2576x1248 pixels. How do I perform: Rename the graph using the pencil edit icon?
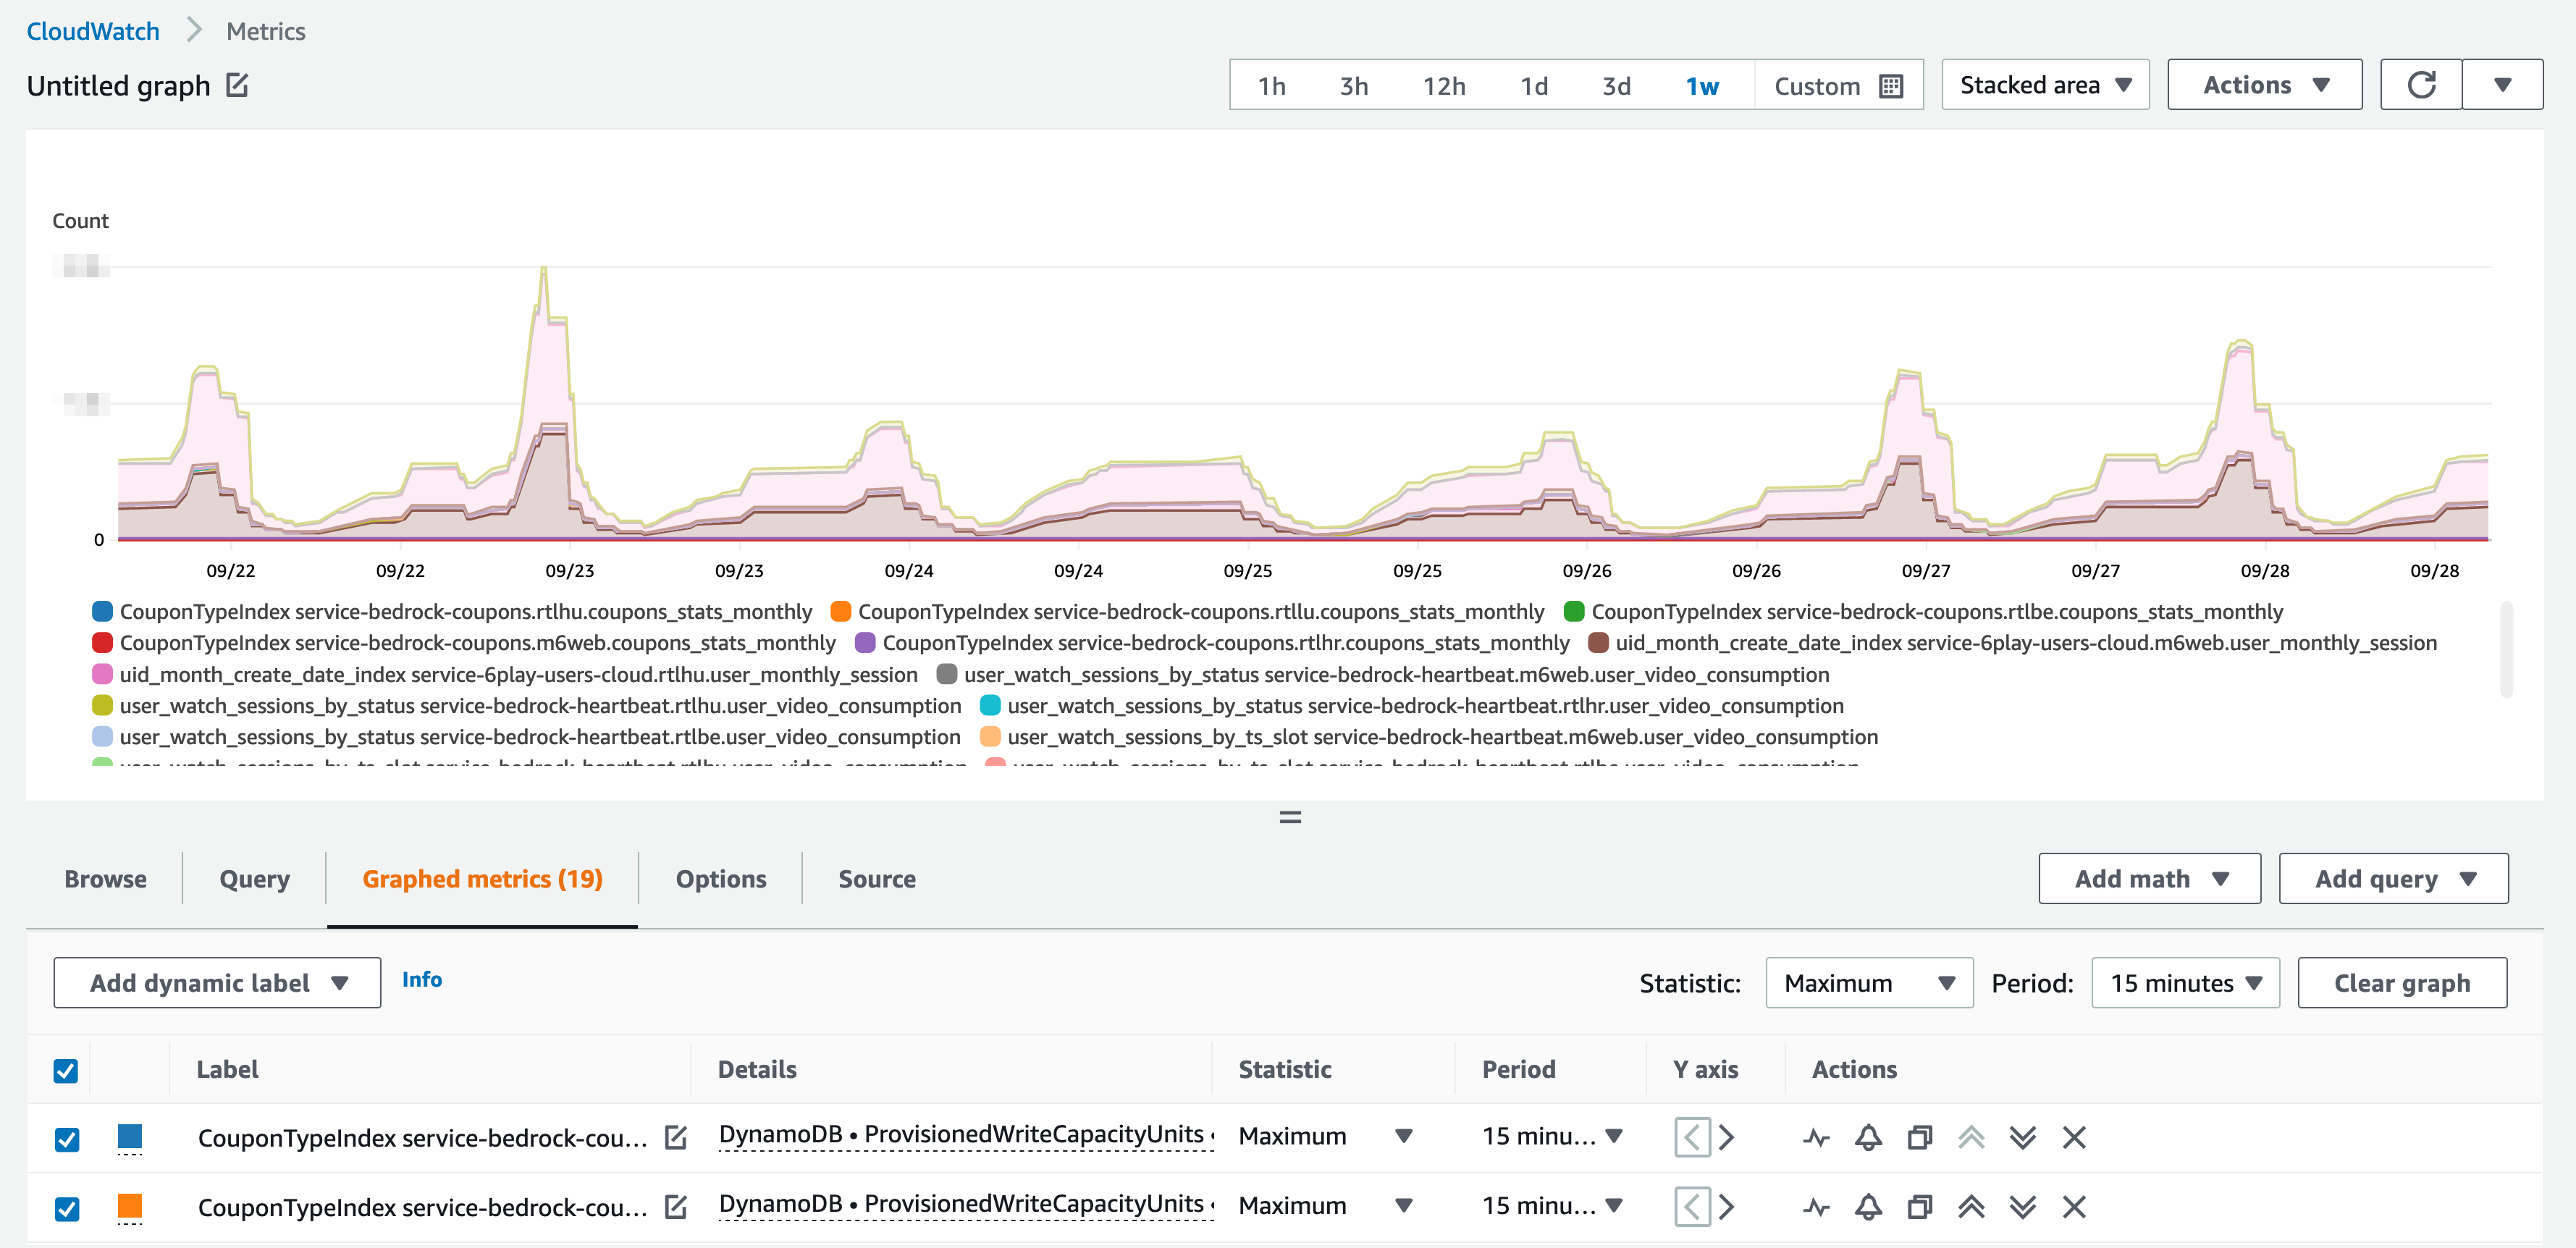(236, 86)
